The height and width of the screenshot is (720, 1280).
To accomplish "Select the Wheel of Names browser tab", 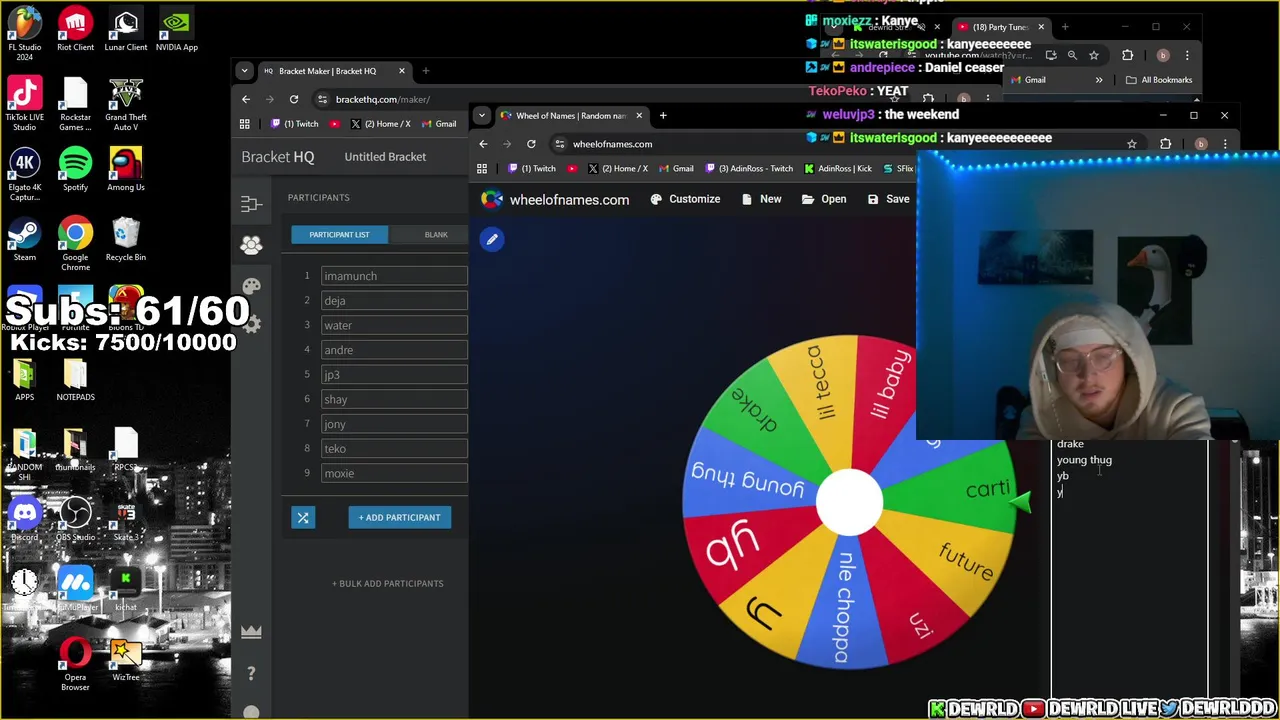I will coord(571,115).
